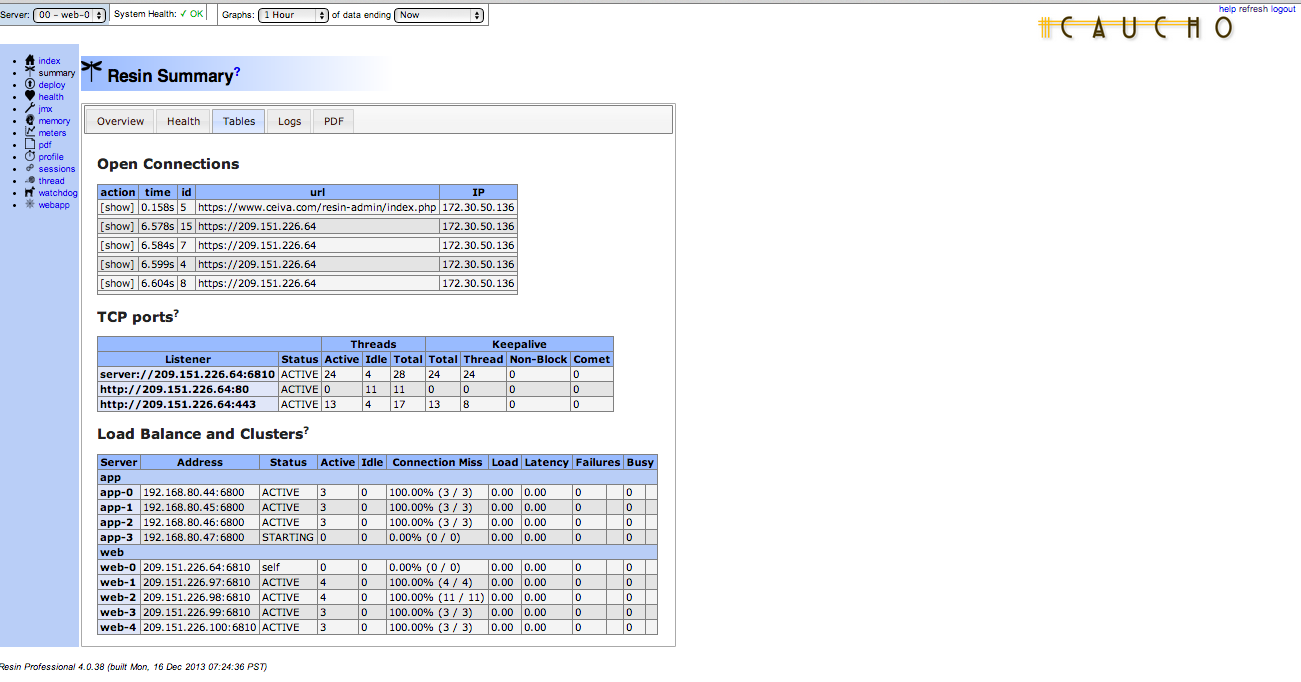Click the head icon beside memory
Image resolution: width=1301 pixels, height=682 pixels.
click(x=30, y=121)
